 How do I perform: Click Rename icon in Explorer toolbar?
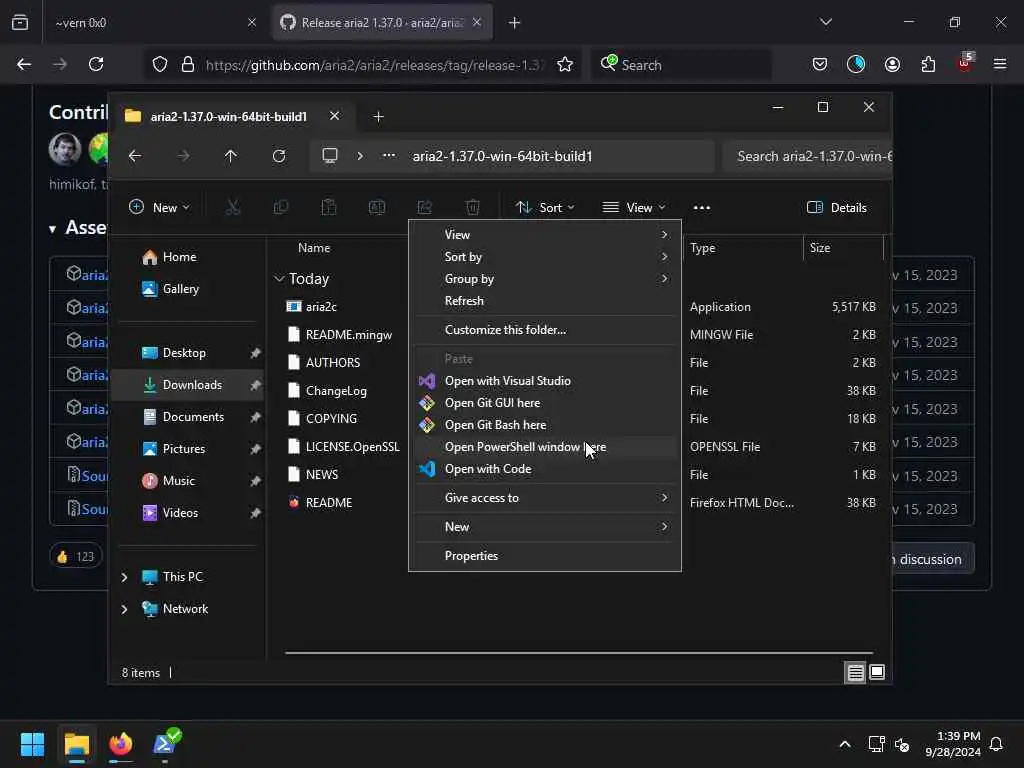(x=377, y=208)
